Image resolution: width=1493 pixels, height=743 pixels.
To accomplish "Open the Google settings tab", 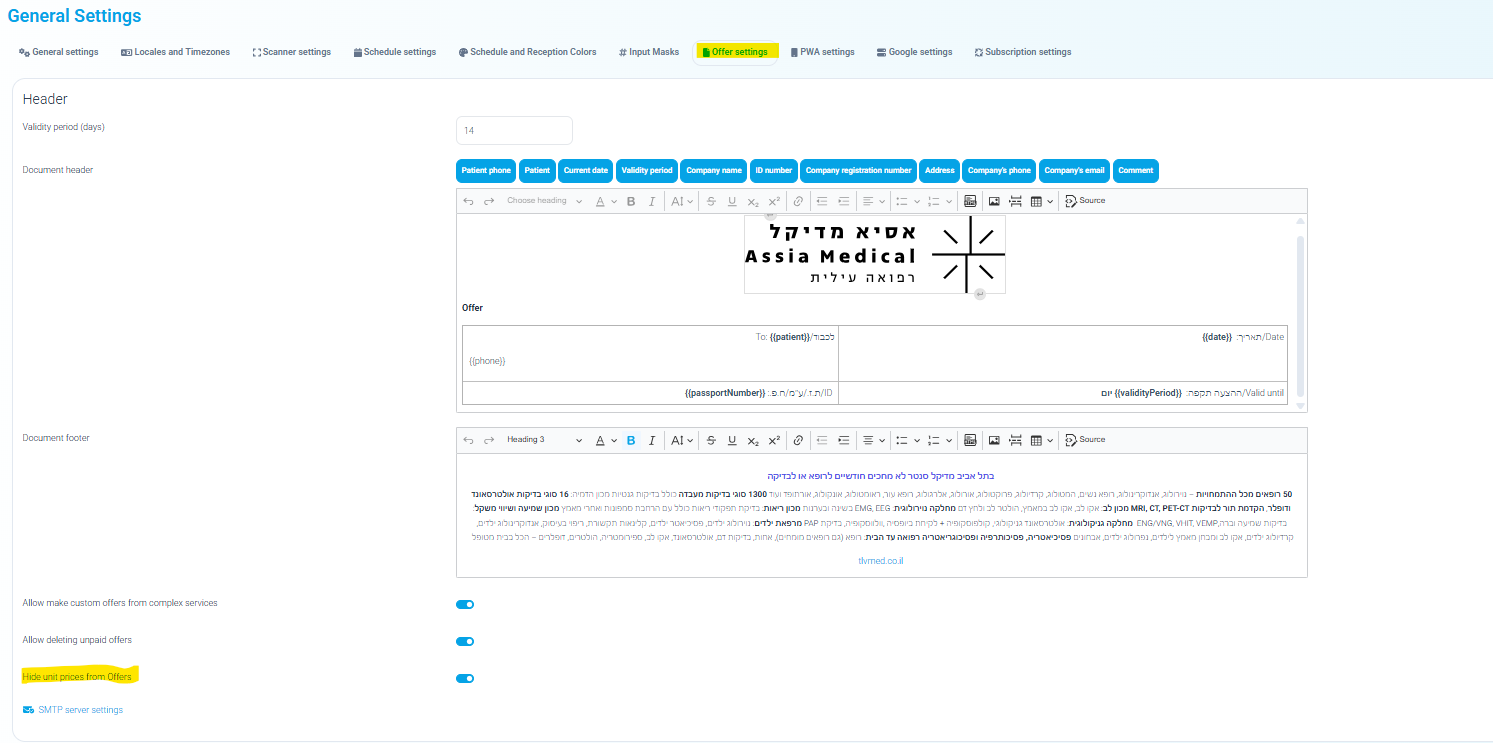I will click(914, 52).
